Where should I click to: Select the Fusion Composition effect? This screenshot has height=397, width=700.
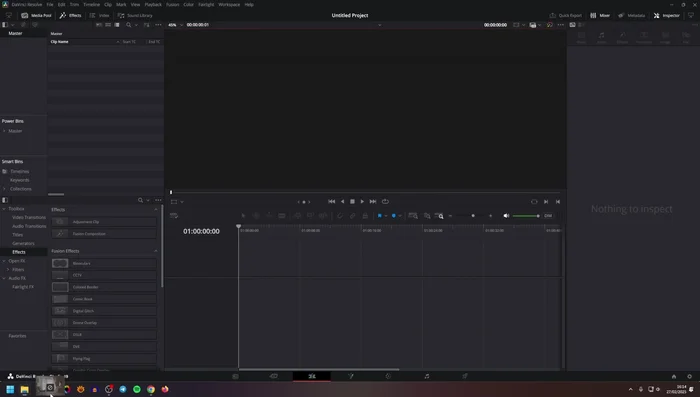[104, 234]
